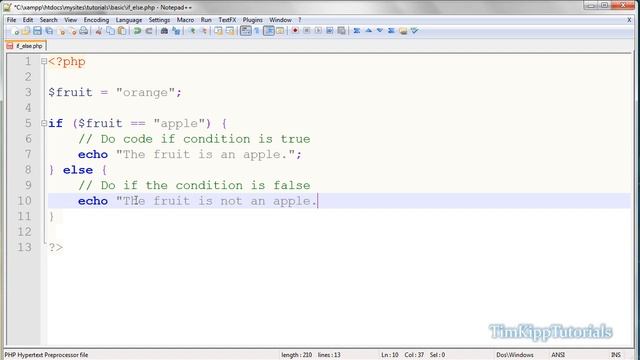Close document using menu bar X
This screenshot has height=360, width=640.
pyautogui.click(x=629, y=20)
